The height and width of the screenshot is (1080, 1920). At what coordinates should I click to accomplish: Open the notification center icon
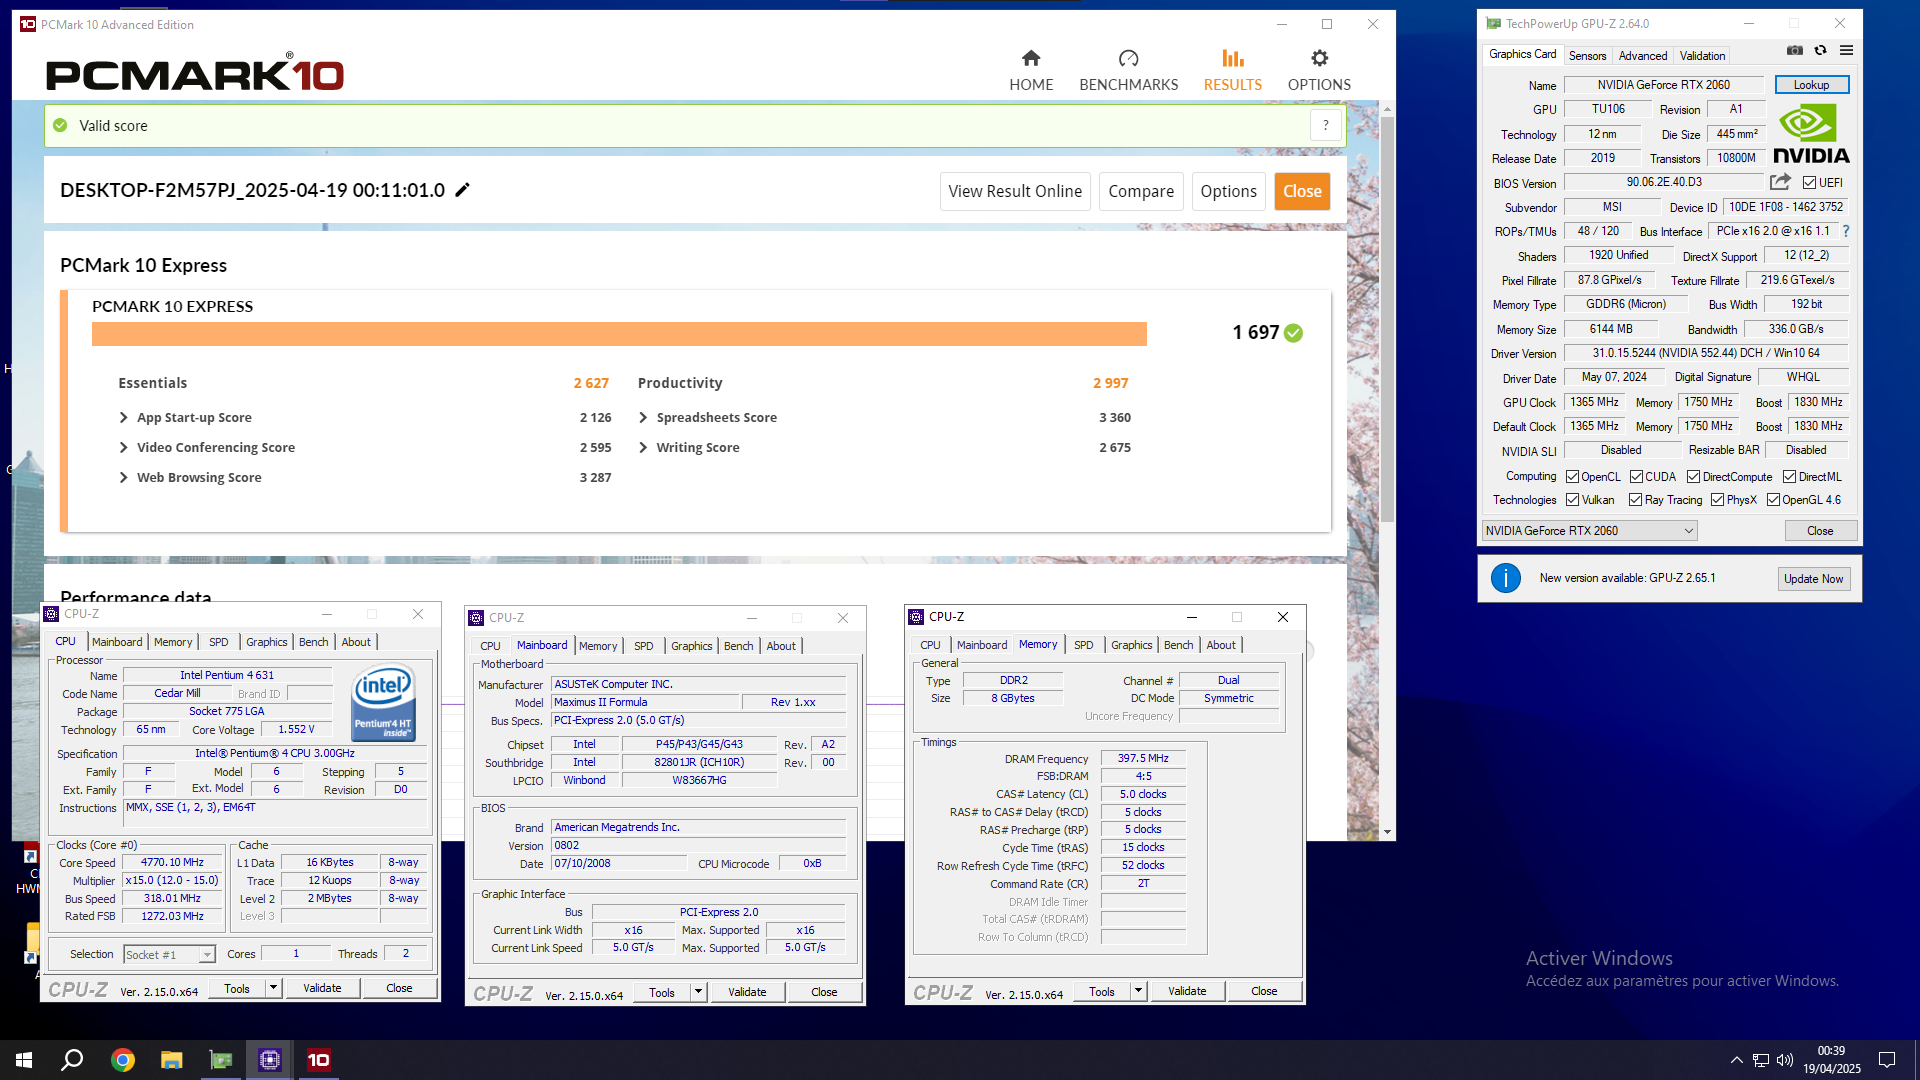[1887, 1060]
